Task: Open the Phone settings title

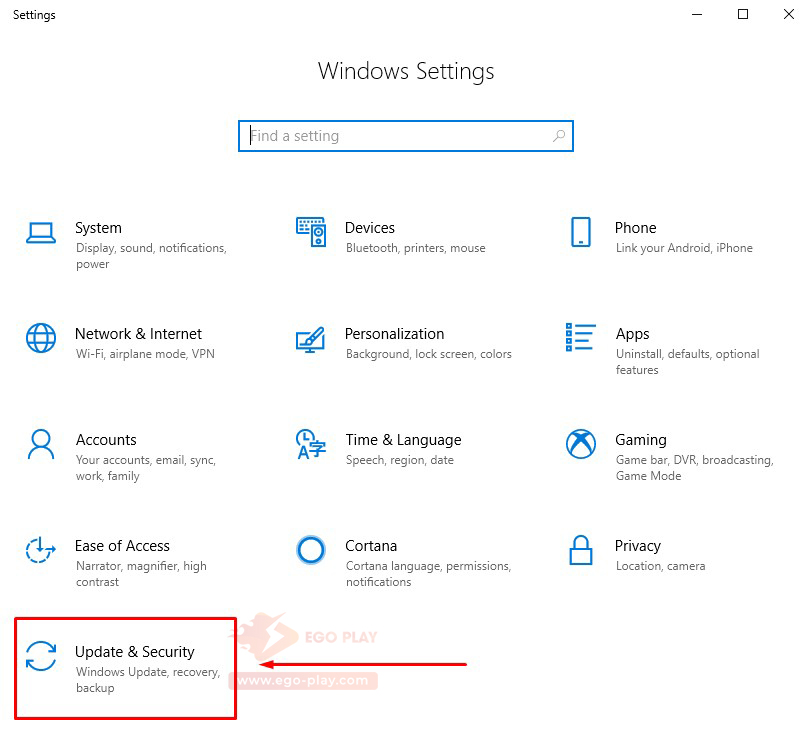Action: point(636,228)
